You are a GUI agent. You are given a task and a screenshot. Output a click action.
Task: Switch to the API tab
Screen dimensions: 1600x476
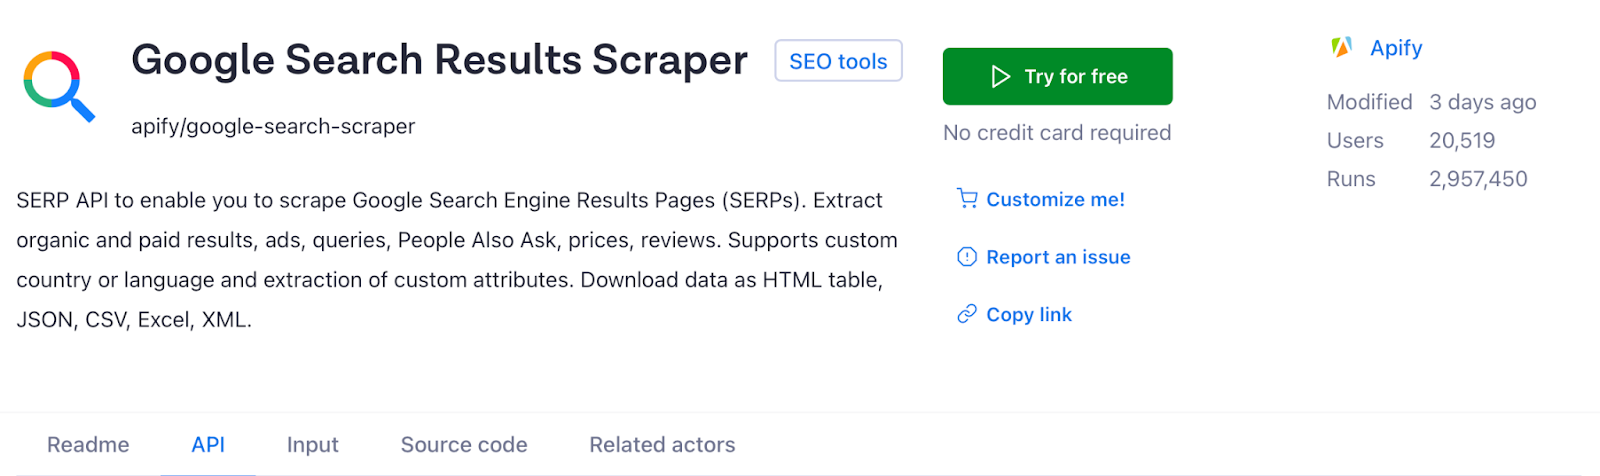point(208,445)
